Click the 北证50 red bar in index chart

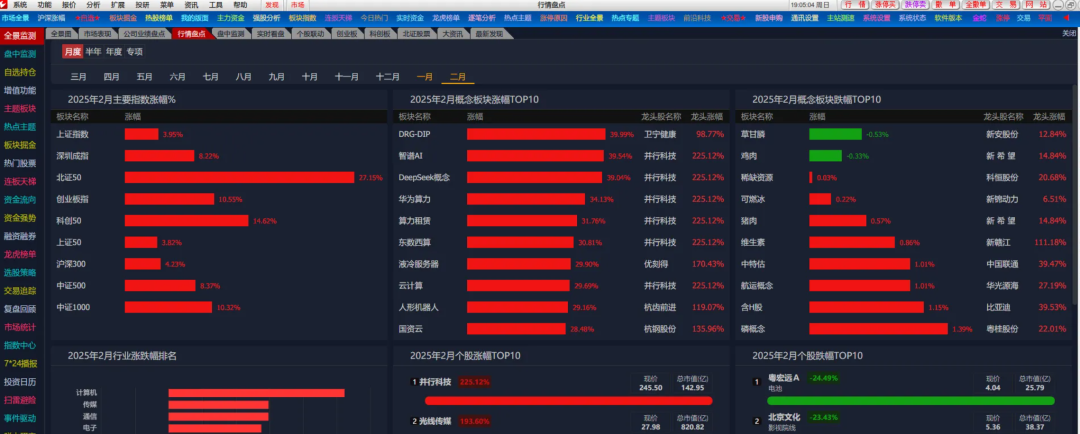(240, 177)
